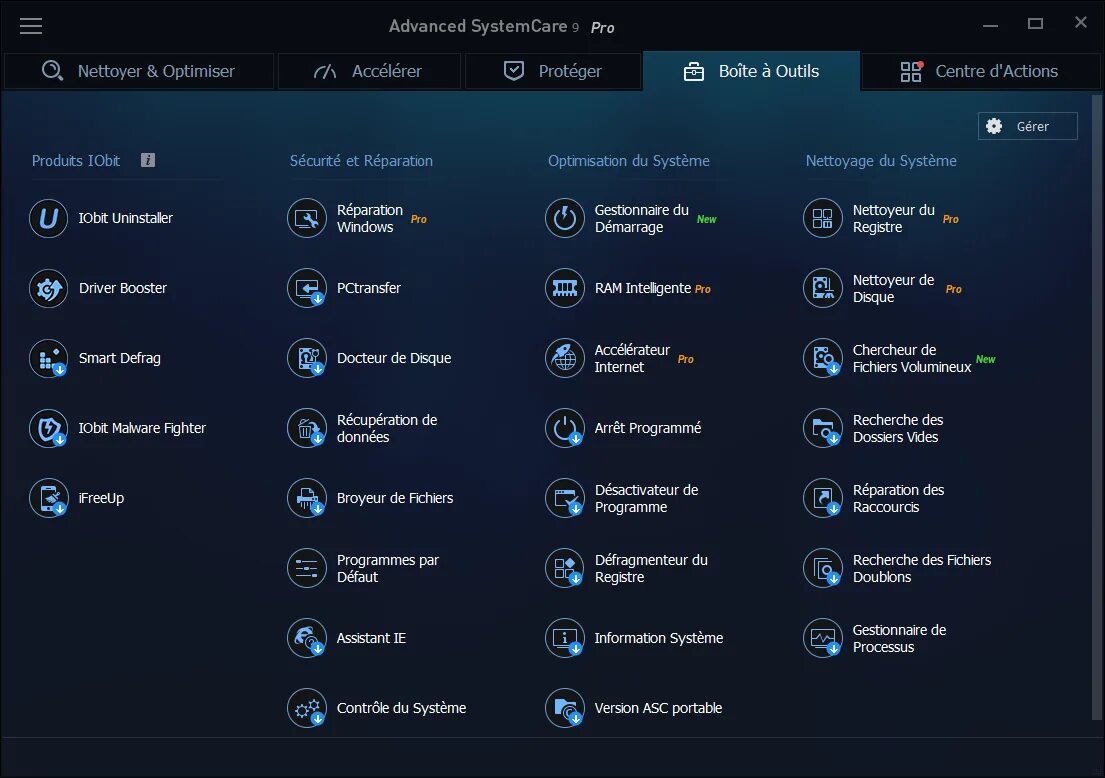Switch to Accélérer tab
The height and width of the screenshot is (778, 1105).
369,71
